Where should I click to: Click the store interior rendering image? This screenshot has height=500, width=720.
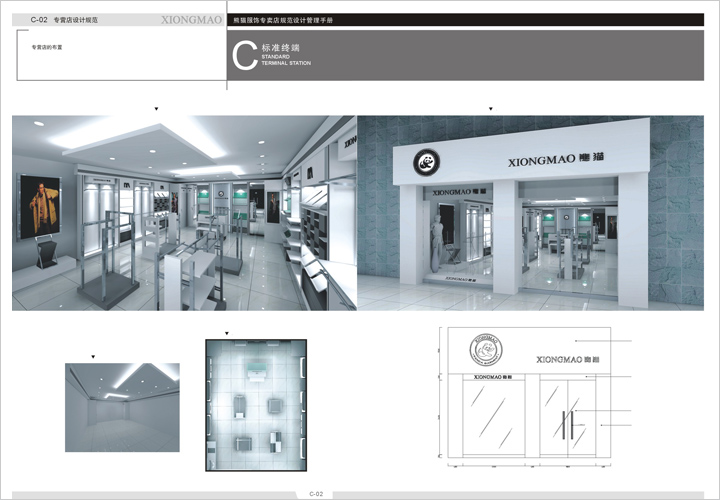coord(184,213)
